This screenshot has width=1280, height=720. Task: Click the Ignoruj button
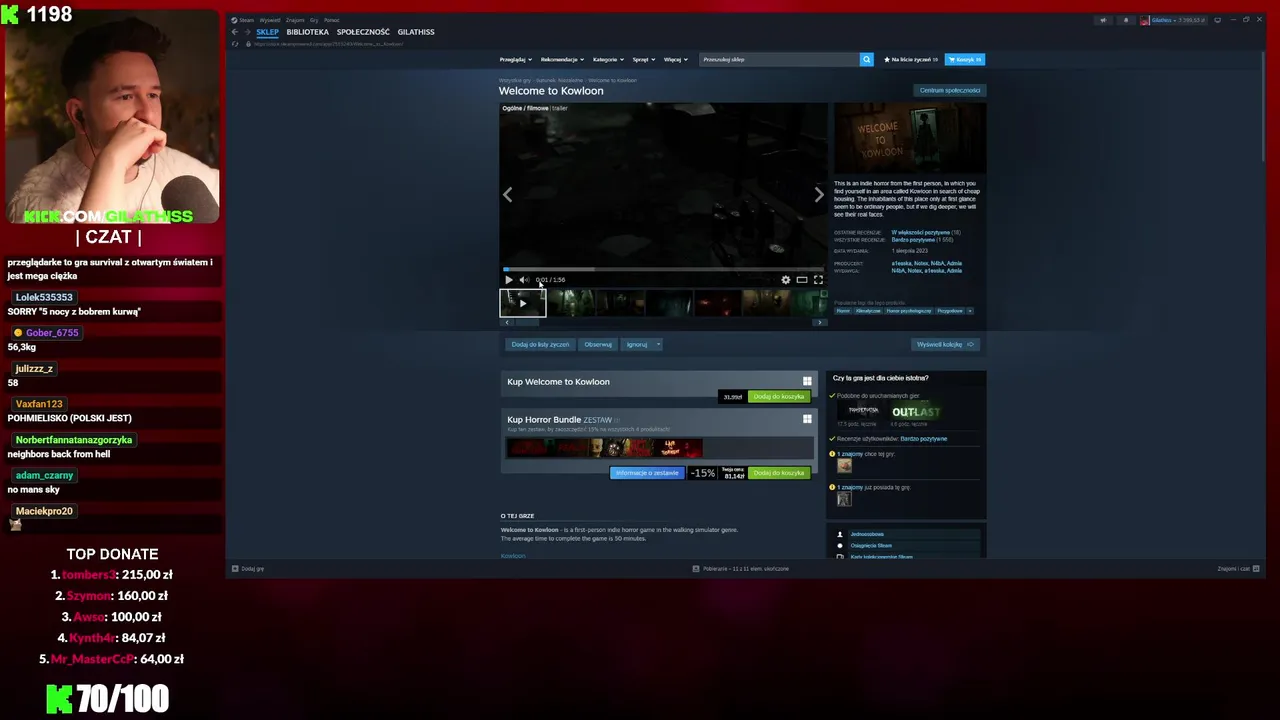coord(637,344)
